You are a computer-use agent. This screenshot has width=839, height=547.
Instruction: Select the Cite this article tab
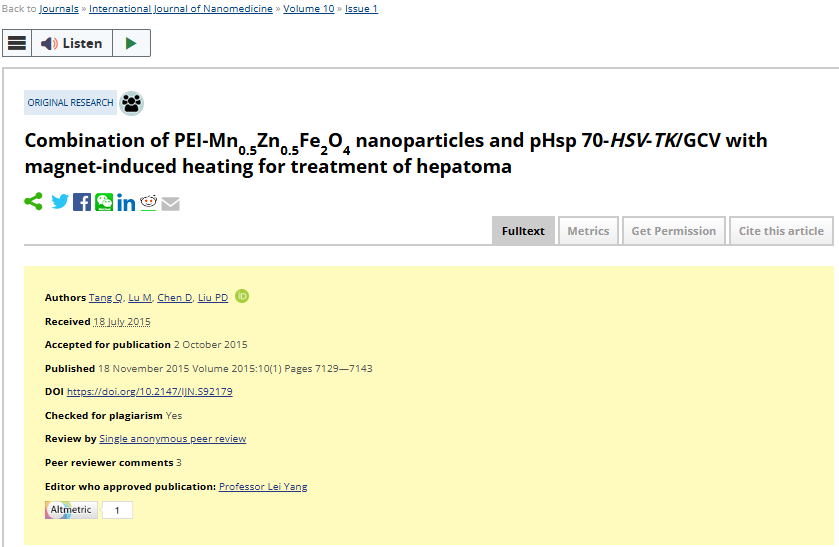[x=781, y=231]
